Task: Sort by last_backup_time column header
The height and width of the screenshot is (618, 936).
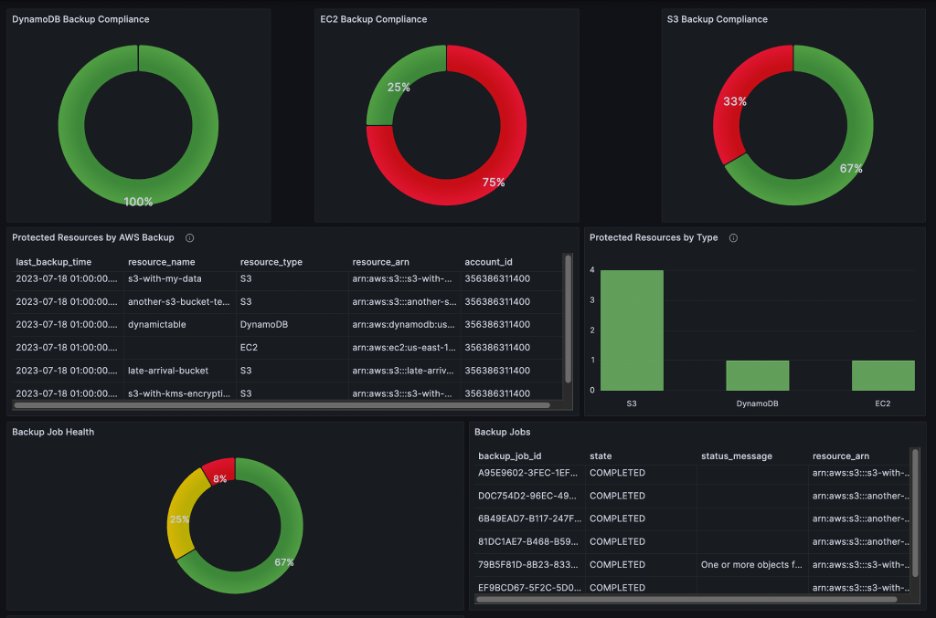Action: click(x=54, y=262)
